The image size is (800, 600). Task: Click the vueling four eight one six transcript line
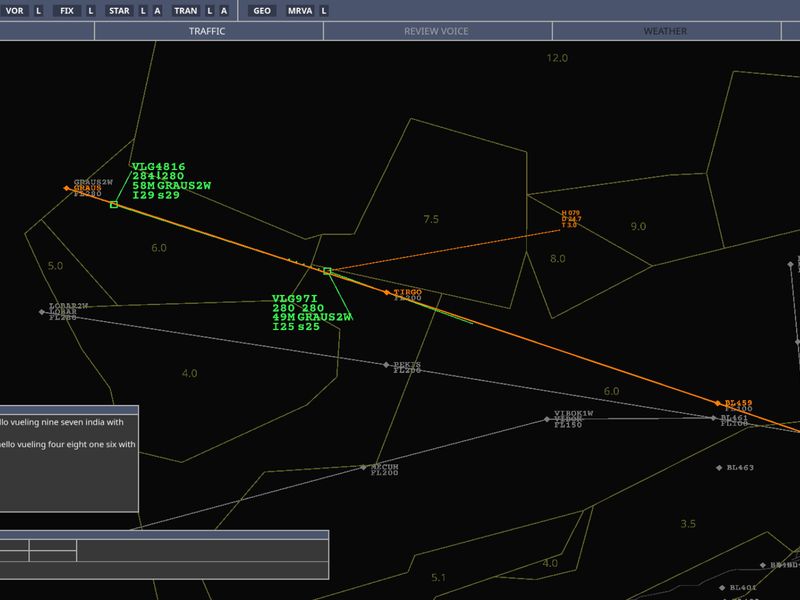point(68,445)
